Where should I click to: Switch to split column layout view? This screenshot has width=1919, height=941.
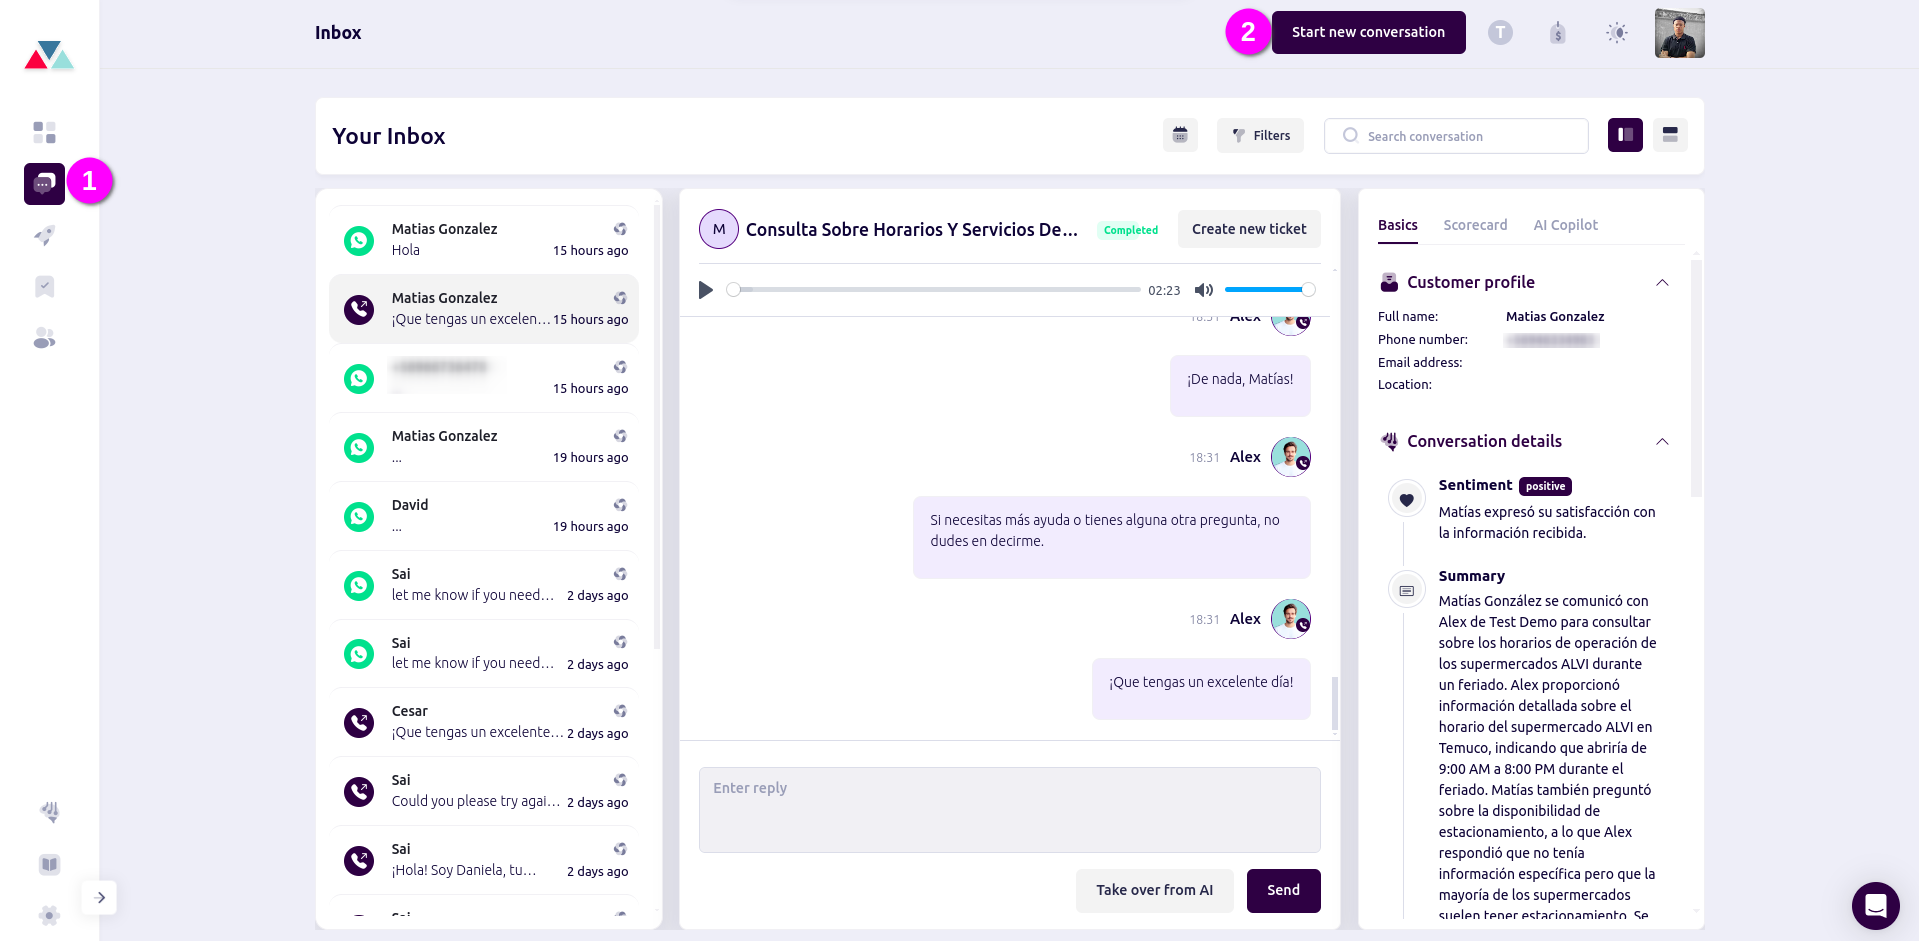tap(1625, 135)
